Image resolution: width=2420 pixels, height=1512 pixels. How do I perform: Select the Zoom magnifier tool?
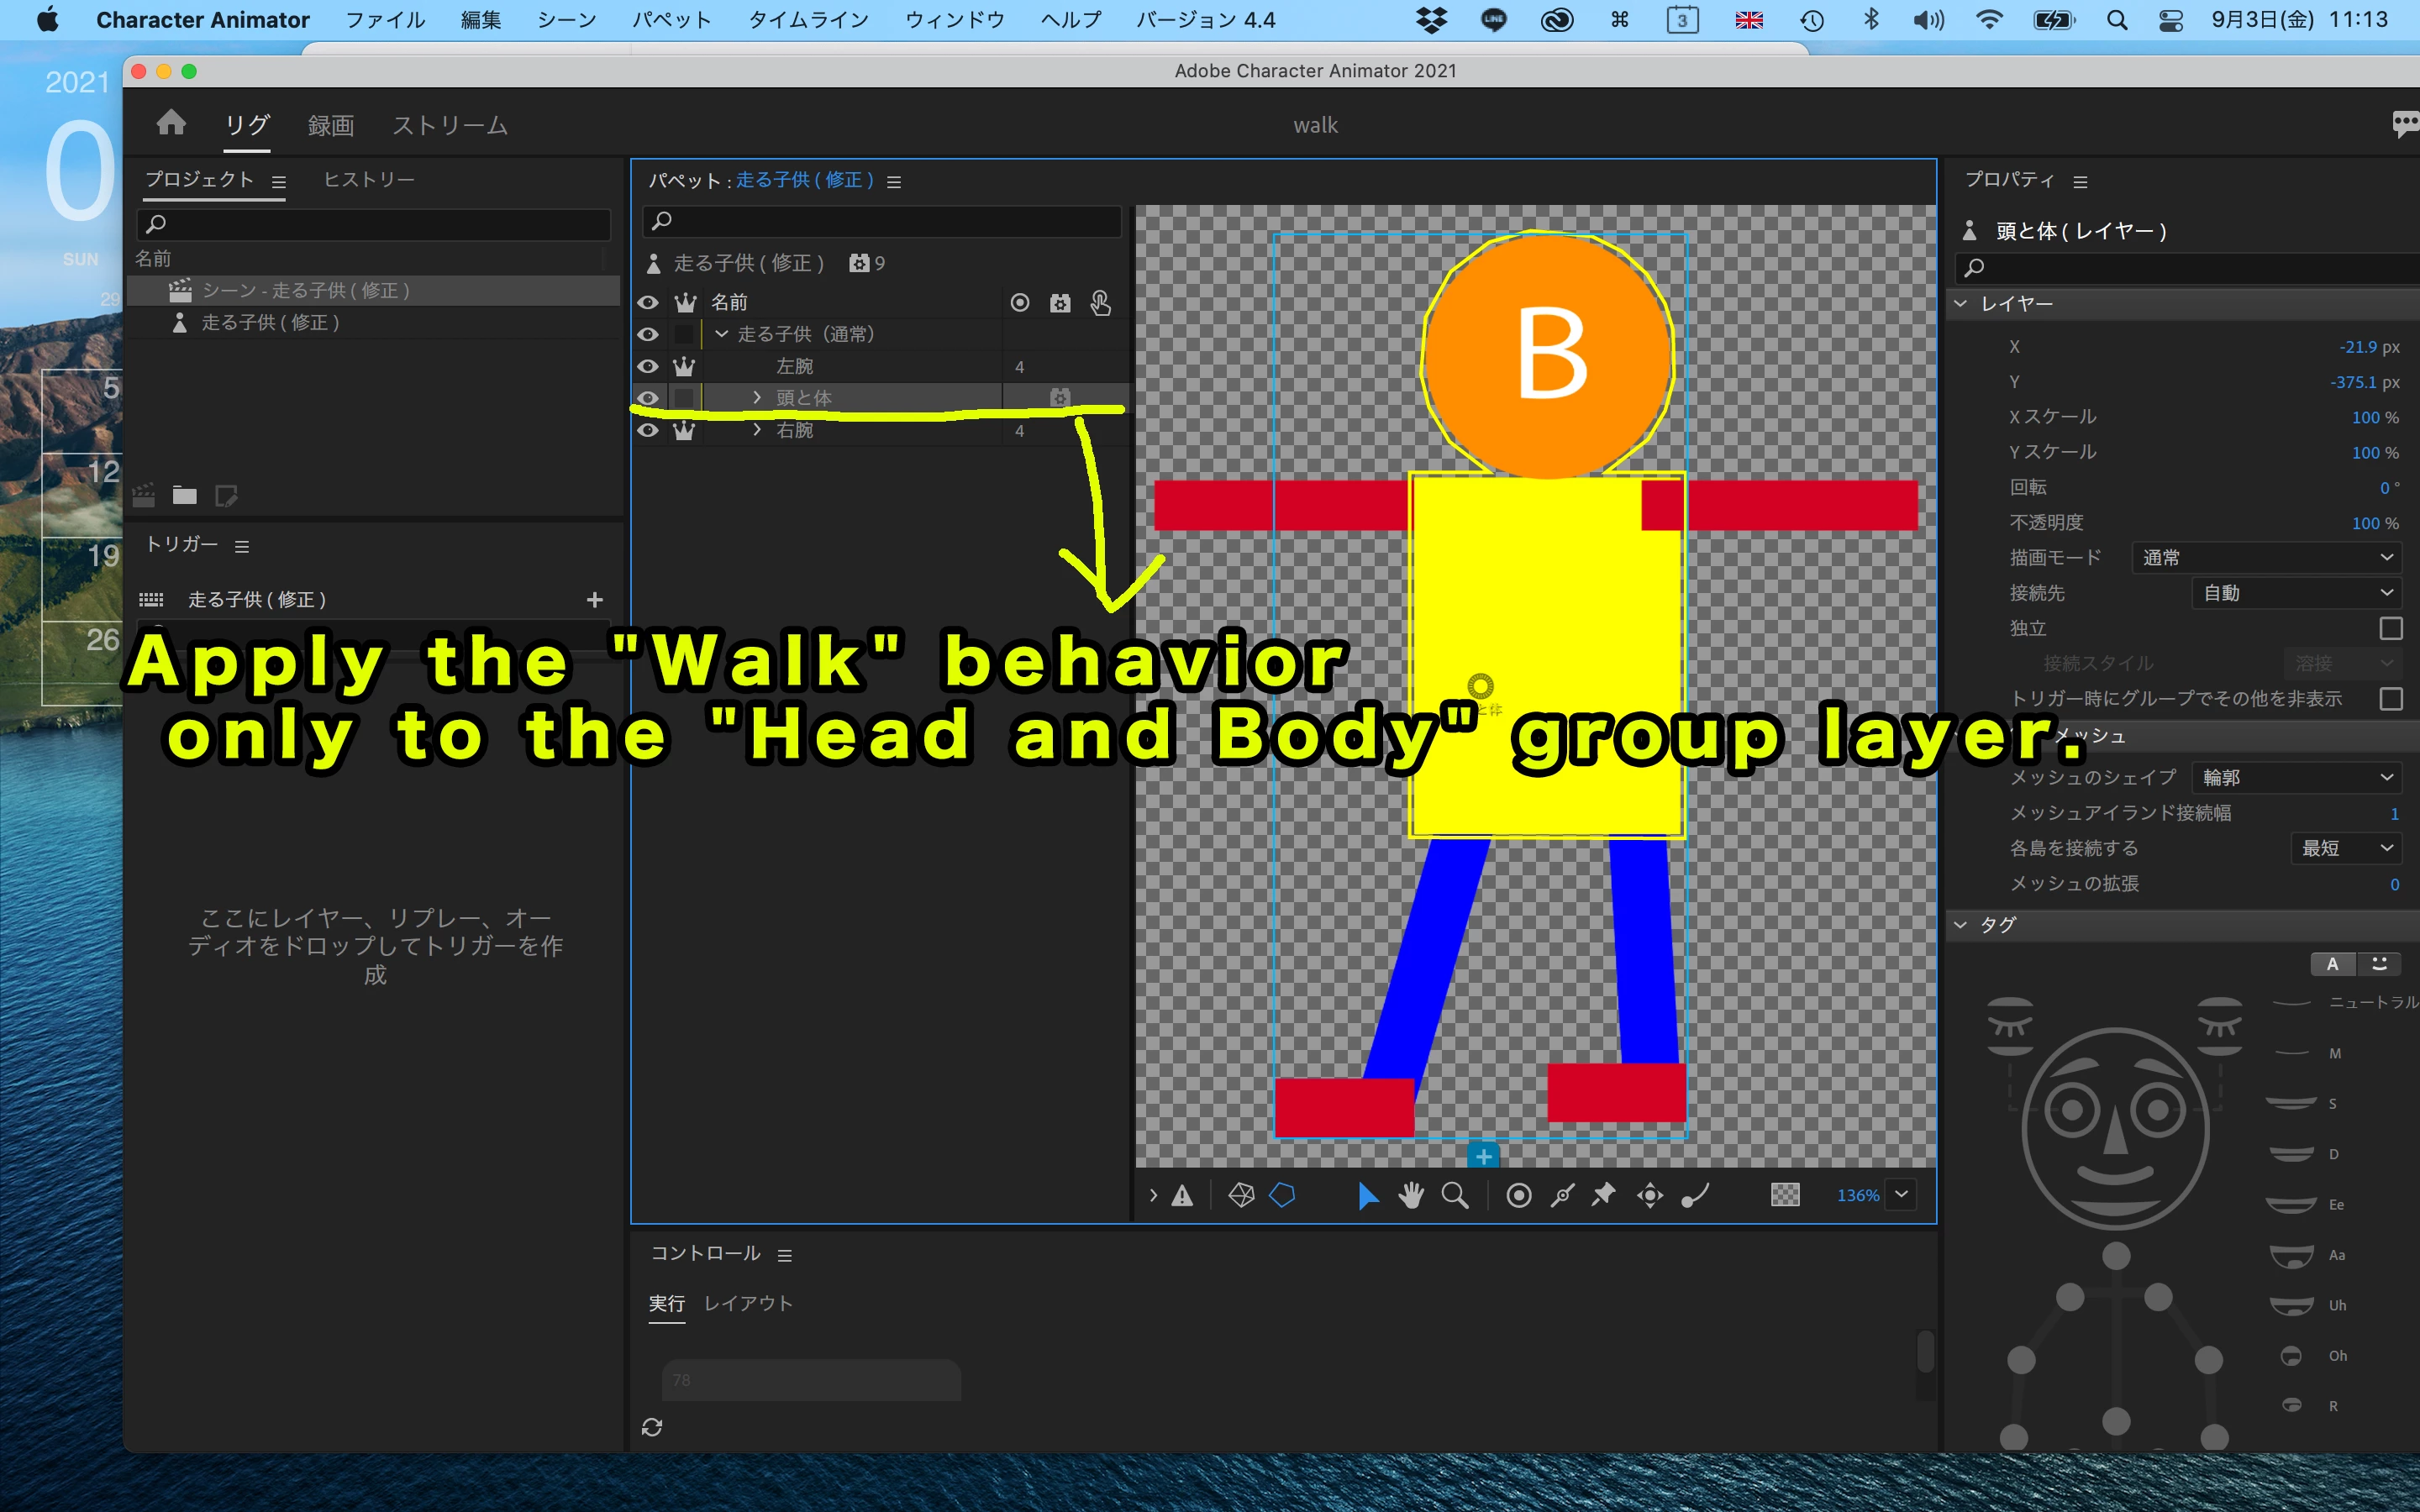pyautogui.click(x=1455, y=1195)
